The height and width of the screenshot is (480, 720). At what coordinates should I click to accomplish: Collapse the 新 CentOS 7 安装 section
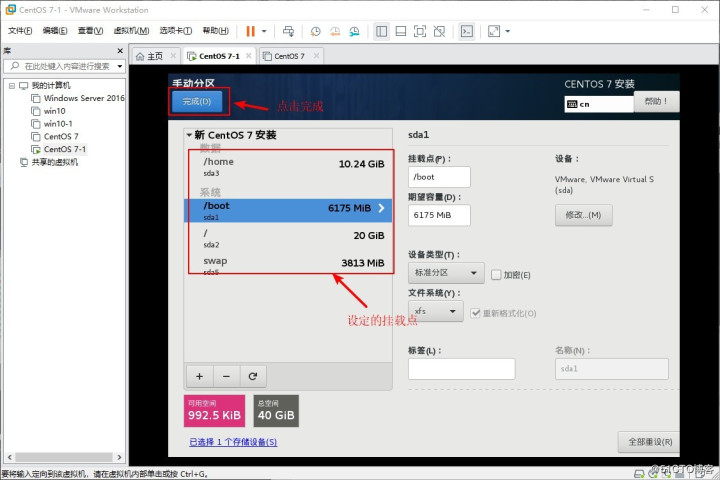point(189,135)
